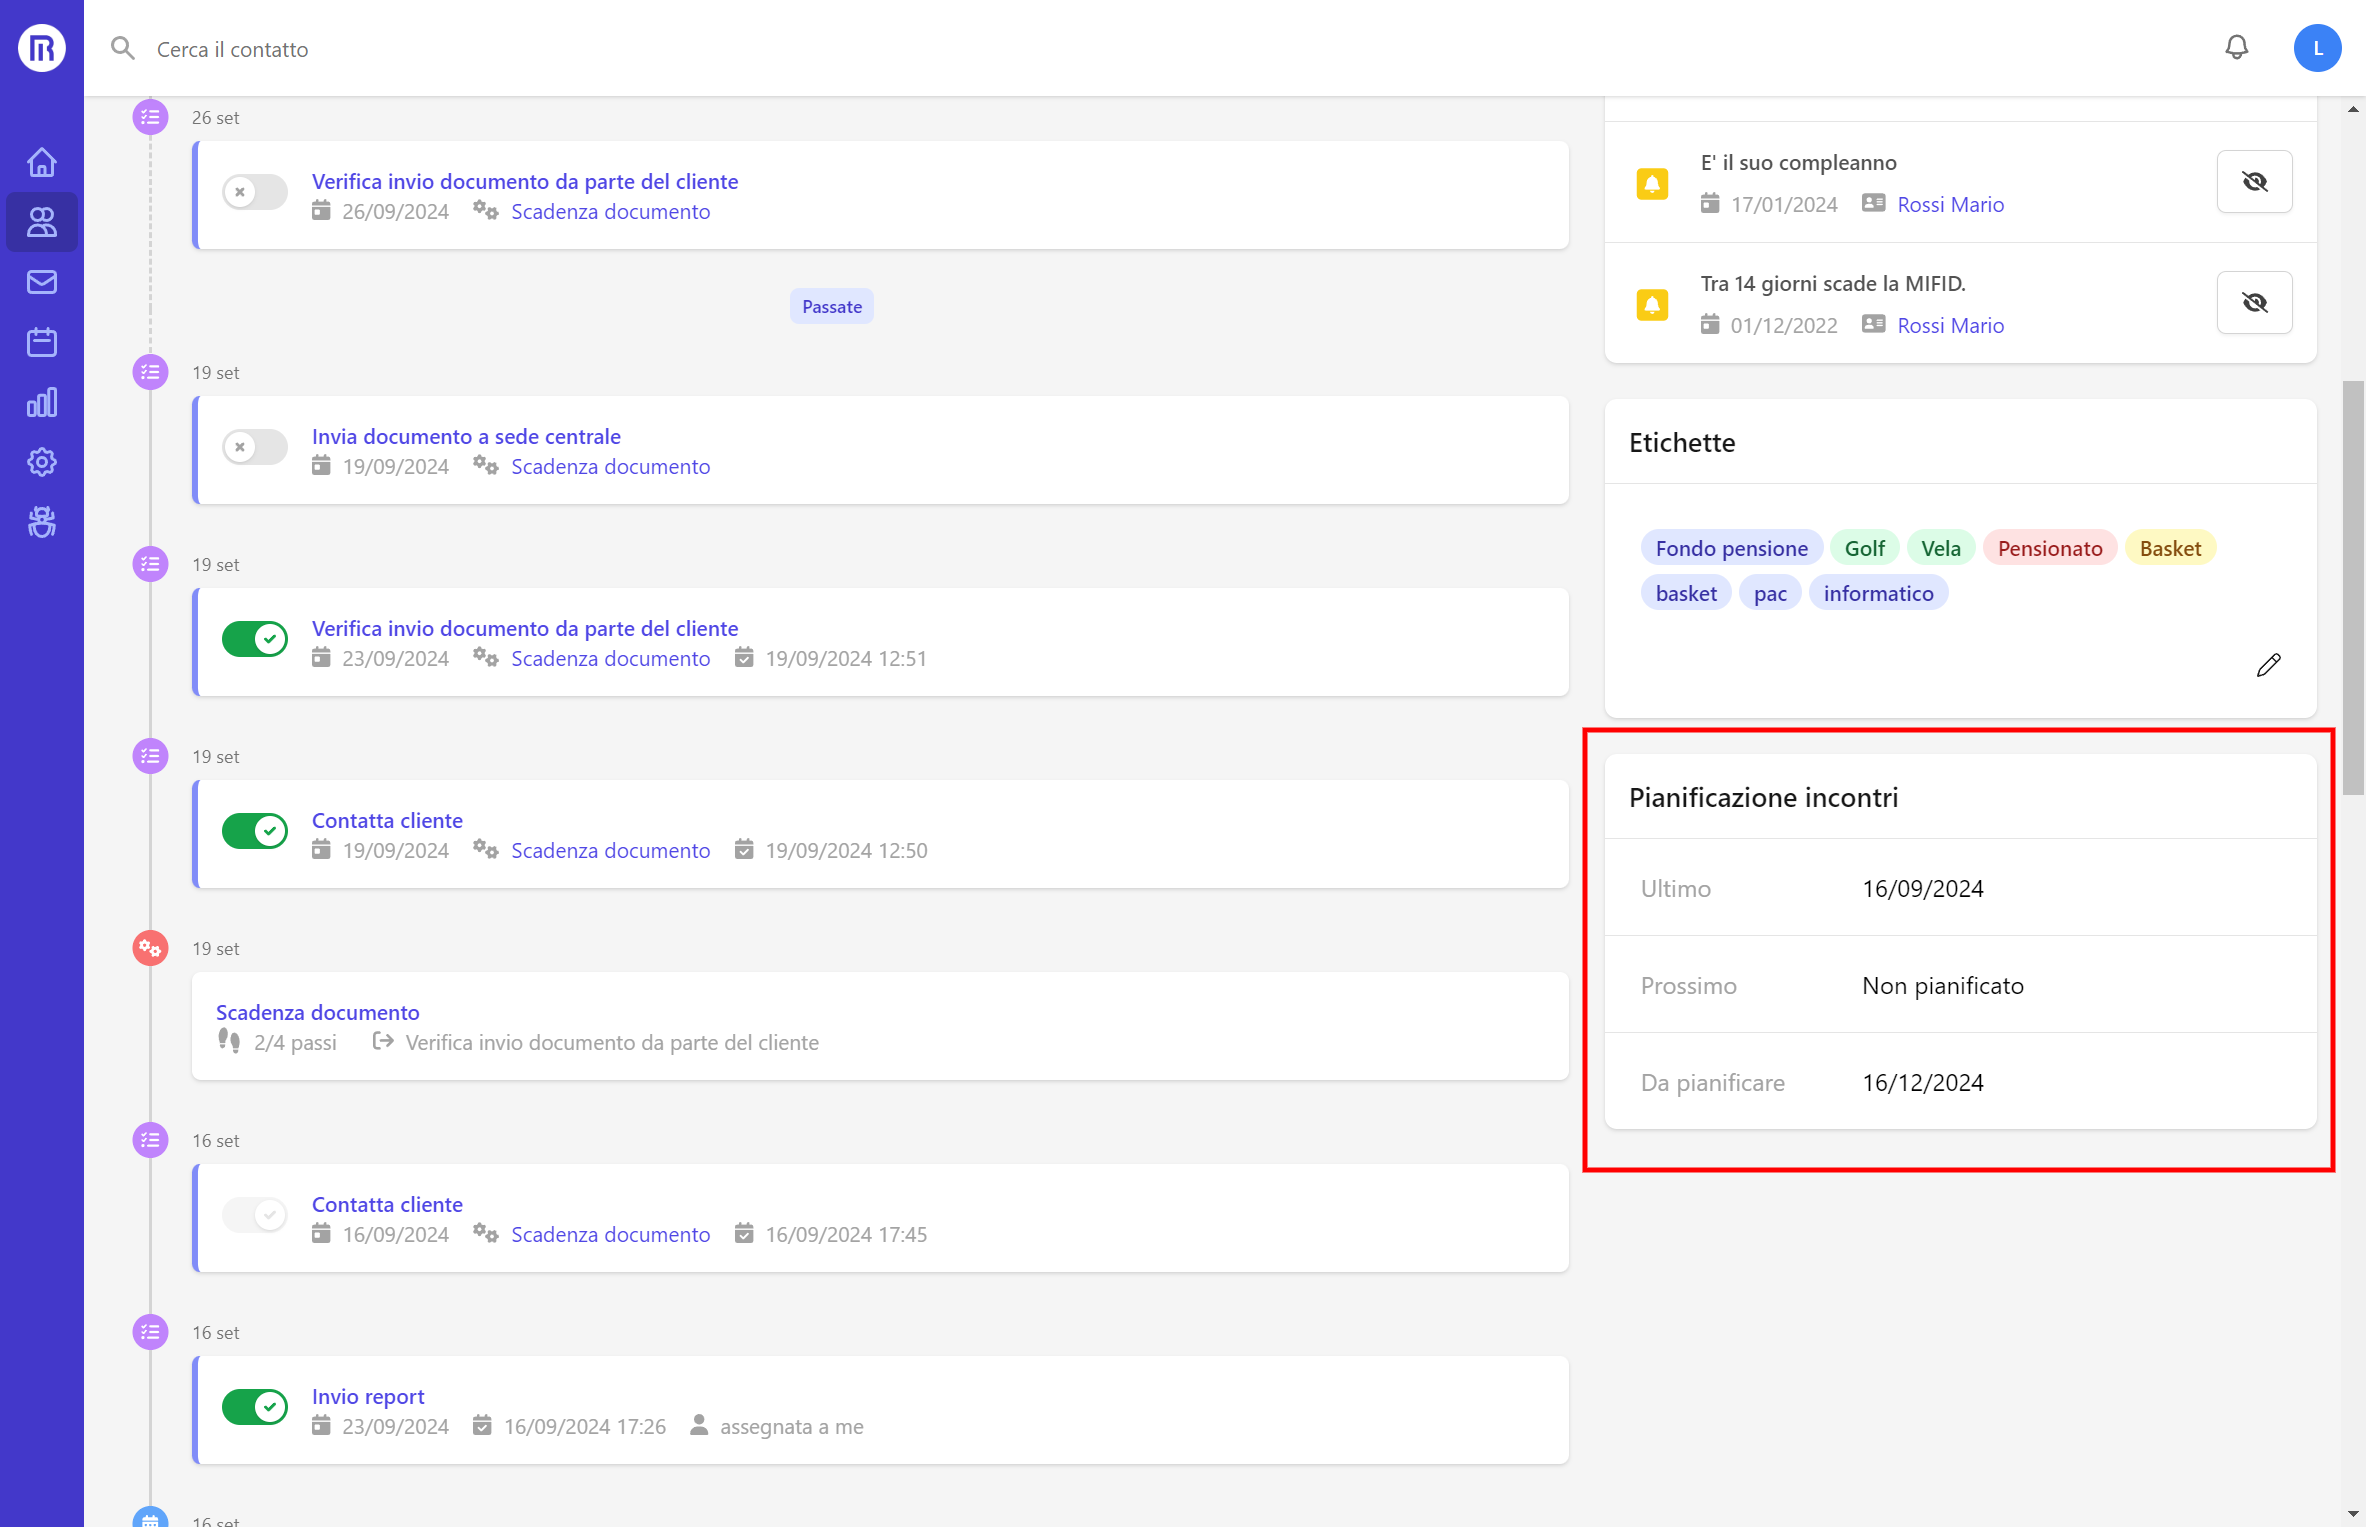Open the calendar section in the sidebar

pyautogui.click(x=41, y=341)
